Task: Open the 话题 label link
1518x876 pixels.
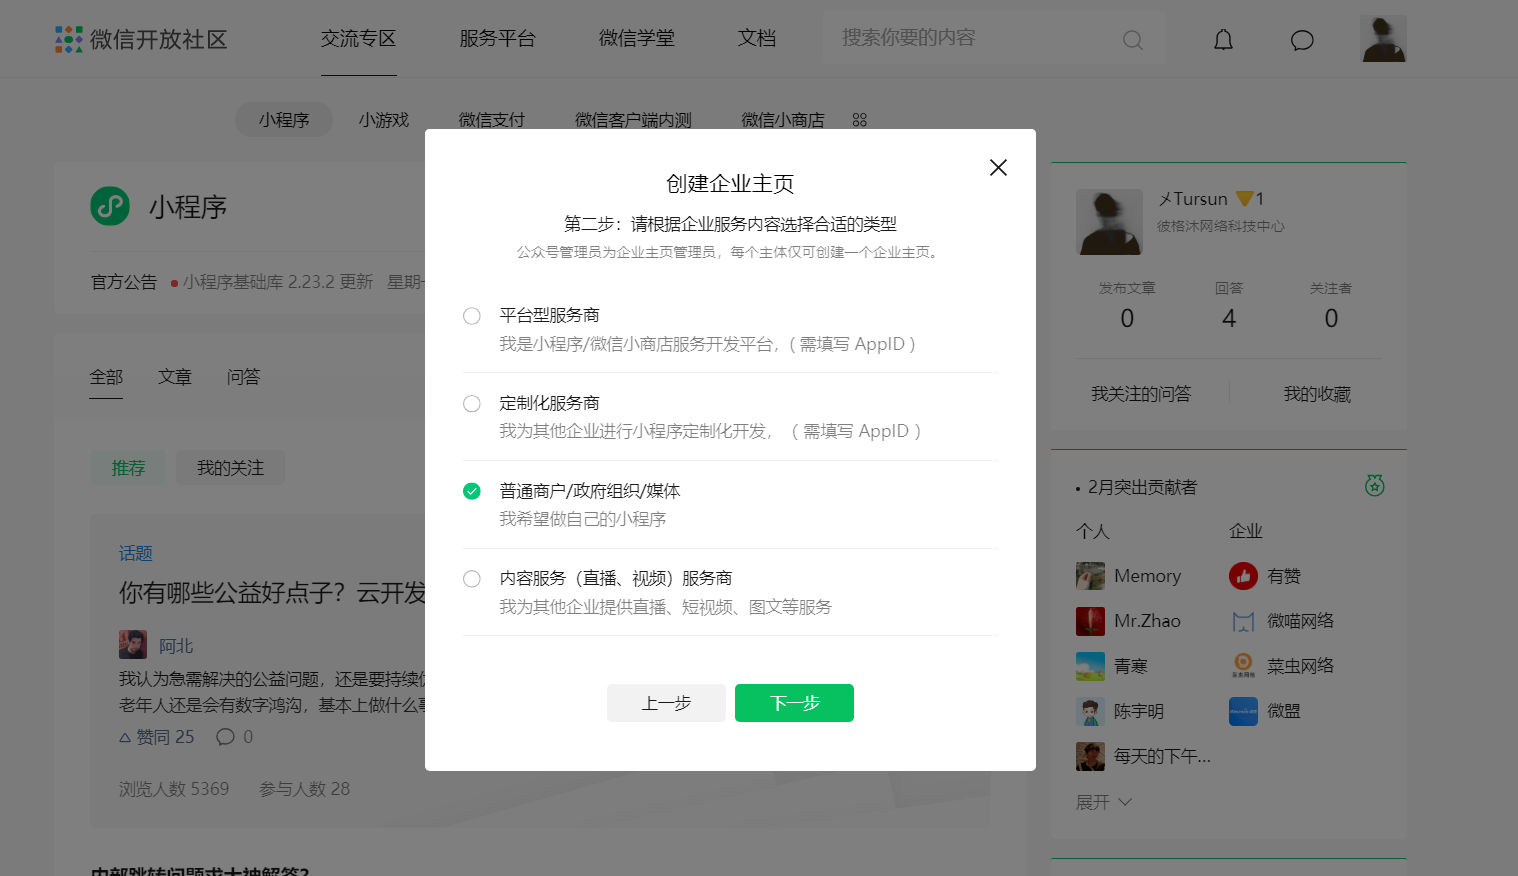Action: point(136,553)
